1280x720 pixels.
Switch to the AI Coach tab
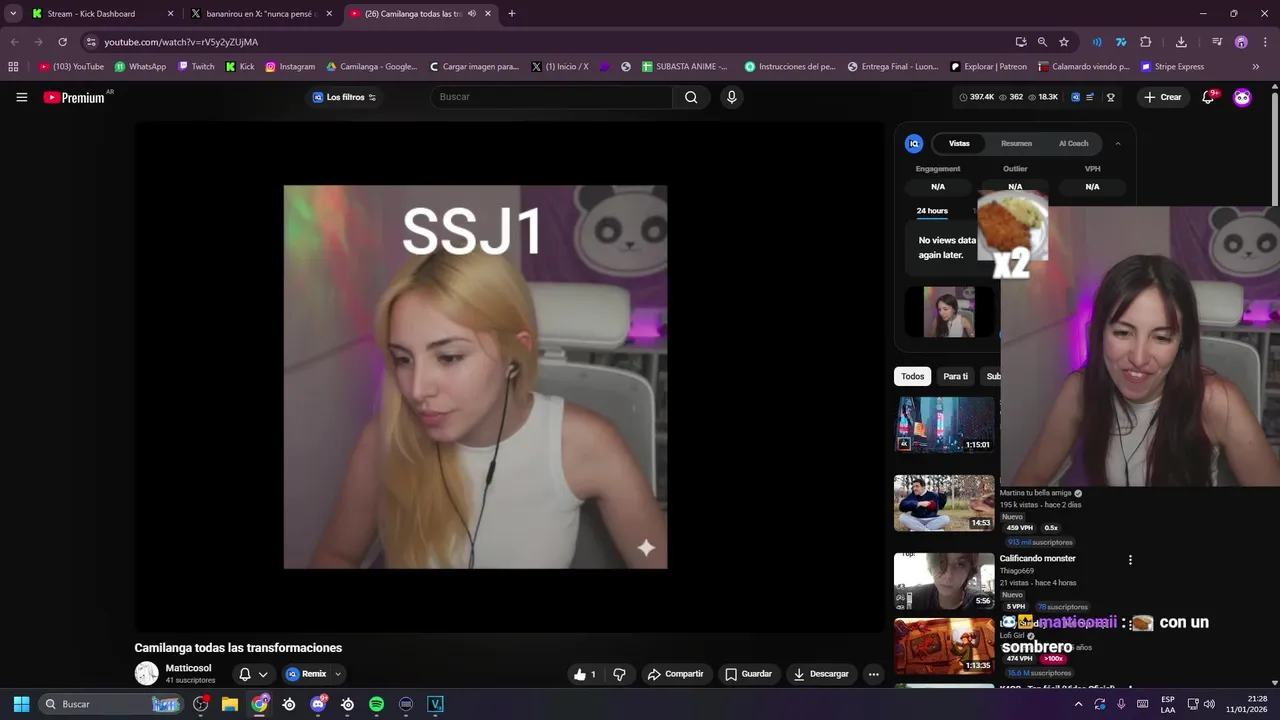coord(1073,144)
